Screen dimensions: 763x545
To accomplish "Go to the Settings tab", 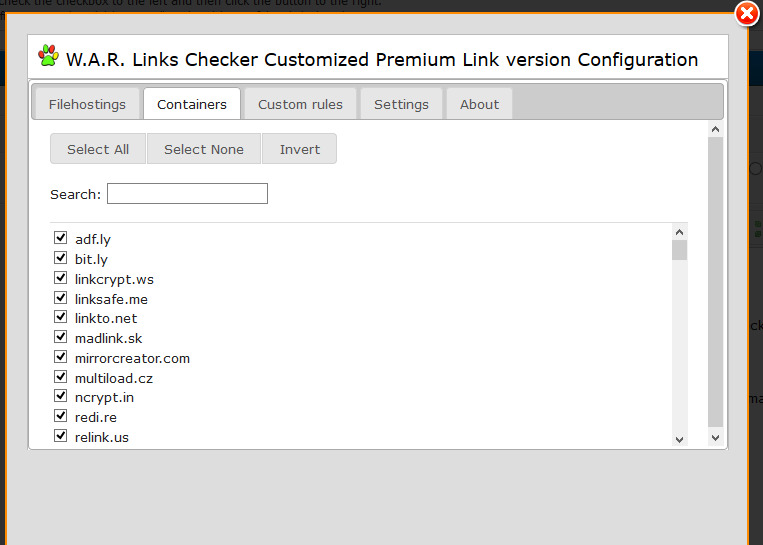I will point(401,104).
